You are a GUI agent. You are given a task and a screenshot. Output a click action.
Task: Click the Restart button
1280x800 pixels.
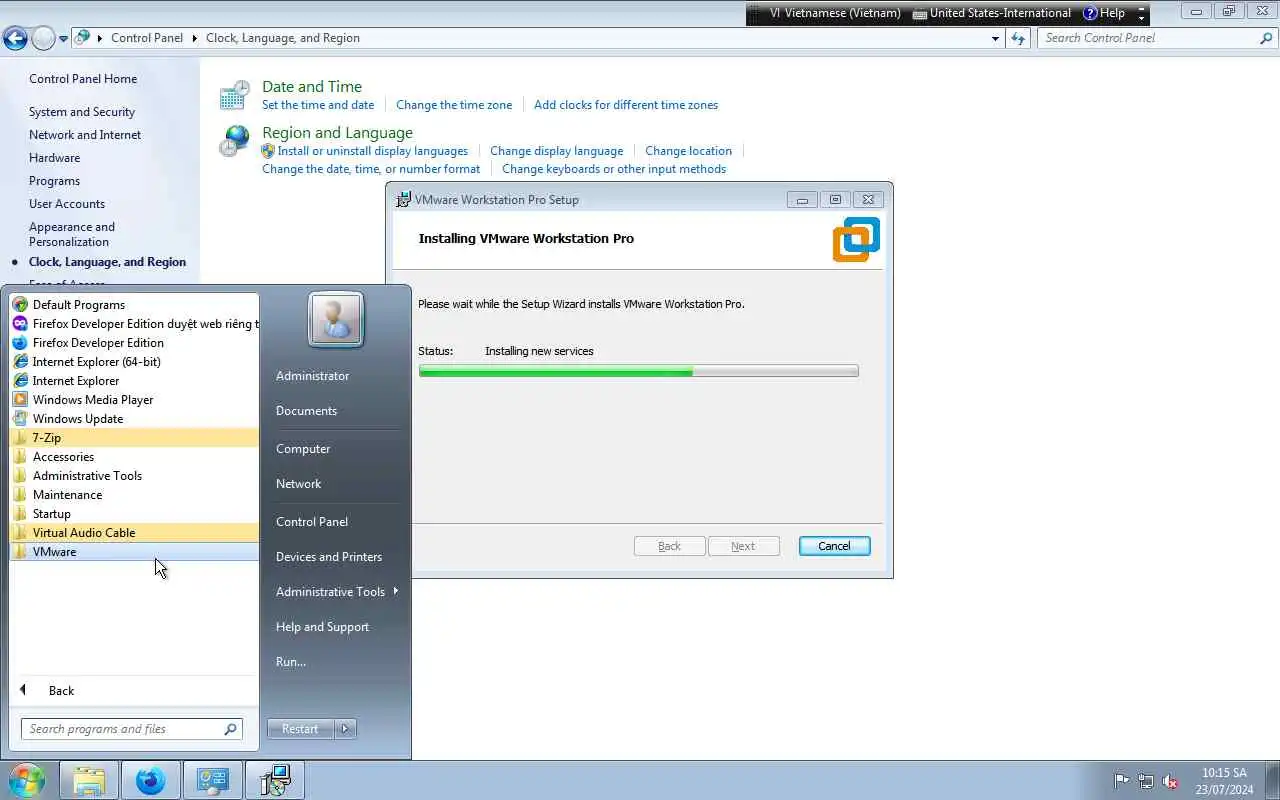[x=300, y=729]
